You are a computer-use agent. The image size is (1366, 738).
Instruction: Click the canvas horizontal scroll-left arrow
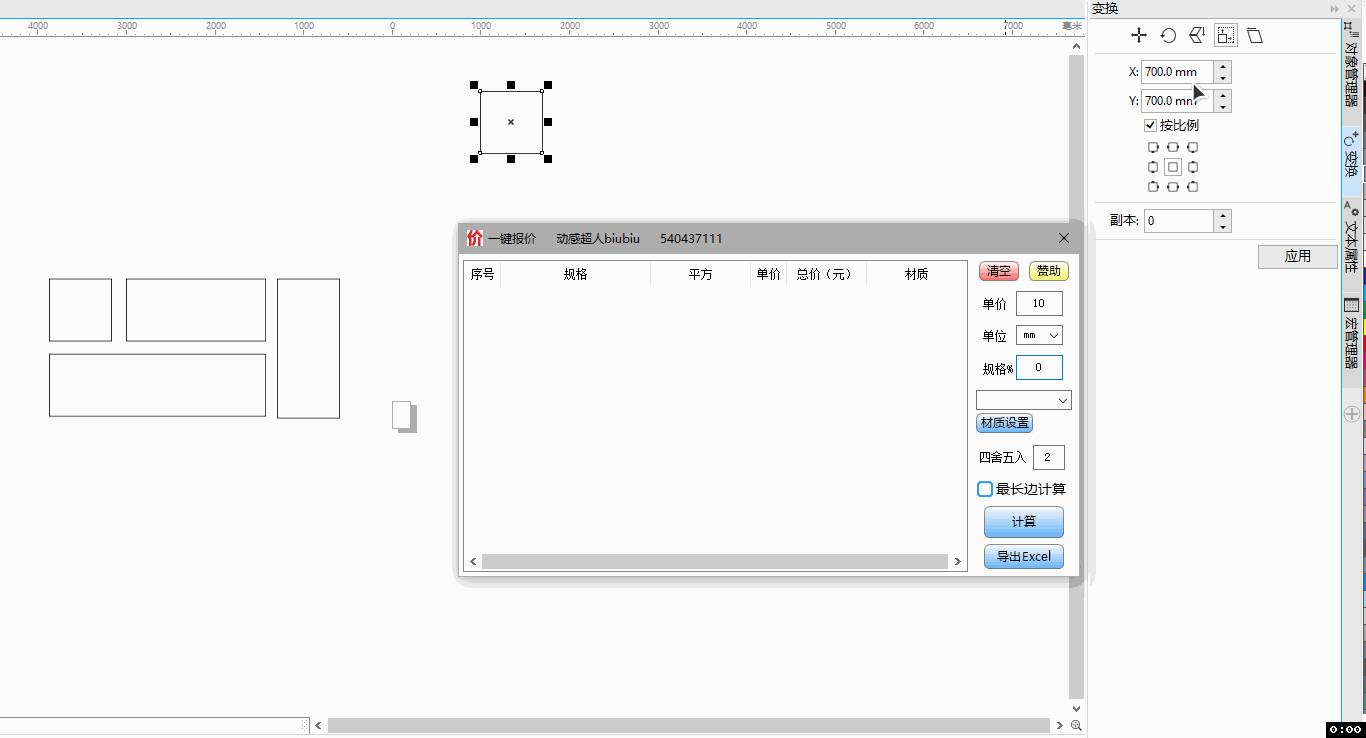[x=319, y=726]
